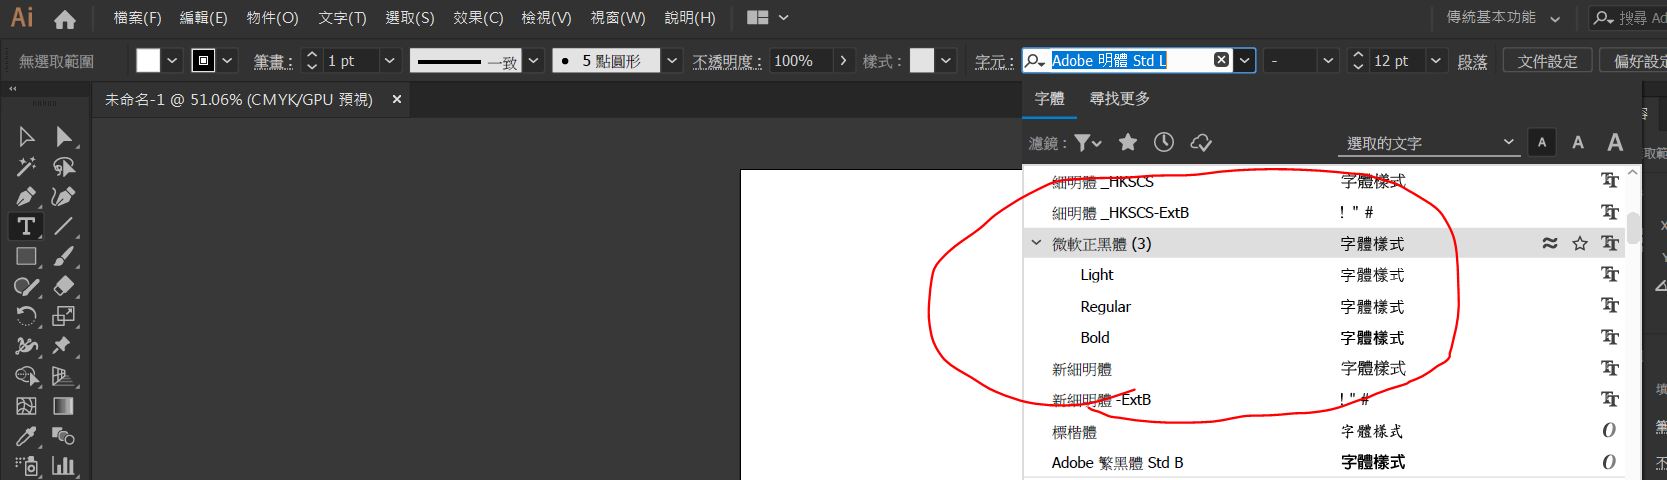Clear the font search field X
The image size is (1667, 480).
click(x=1221, y=60)
